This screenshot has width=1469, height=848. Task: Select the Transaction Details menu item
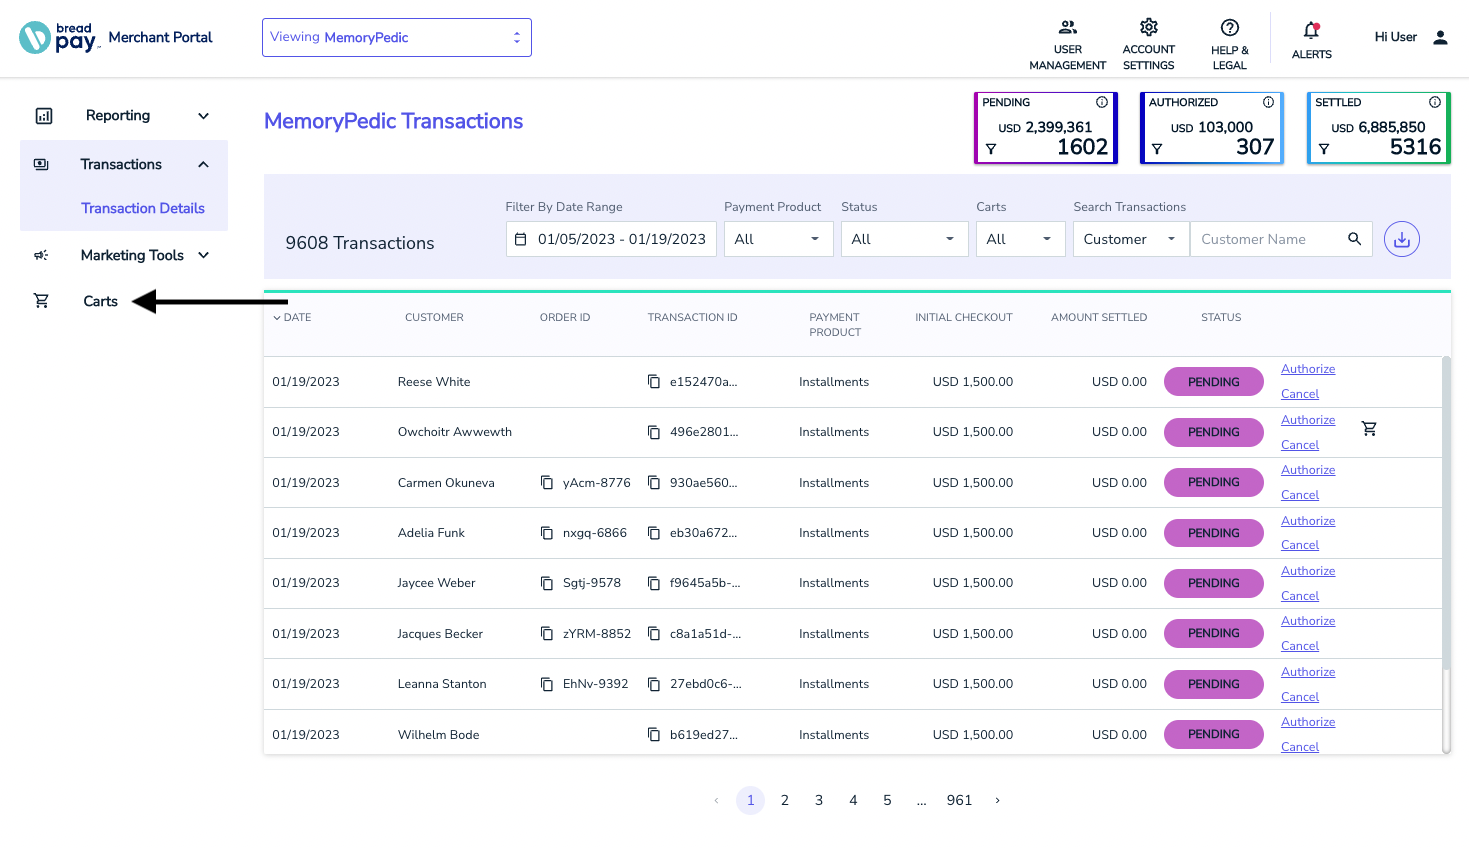pos(143,208)
